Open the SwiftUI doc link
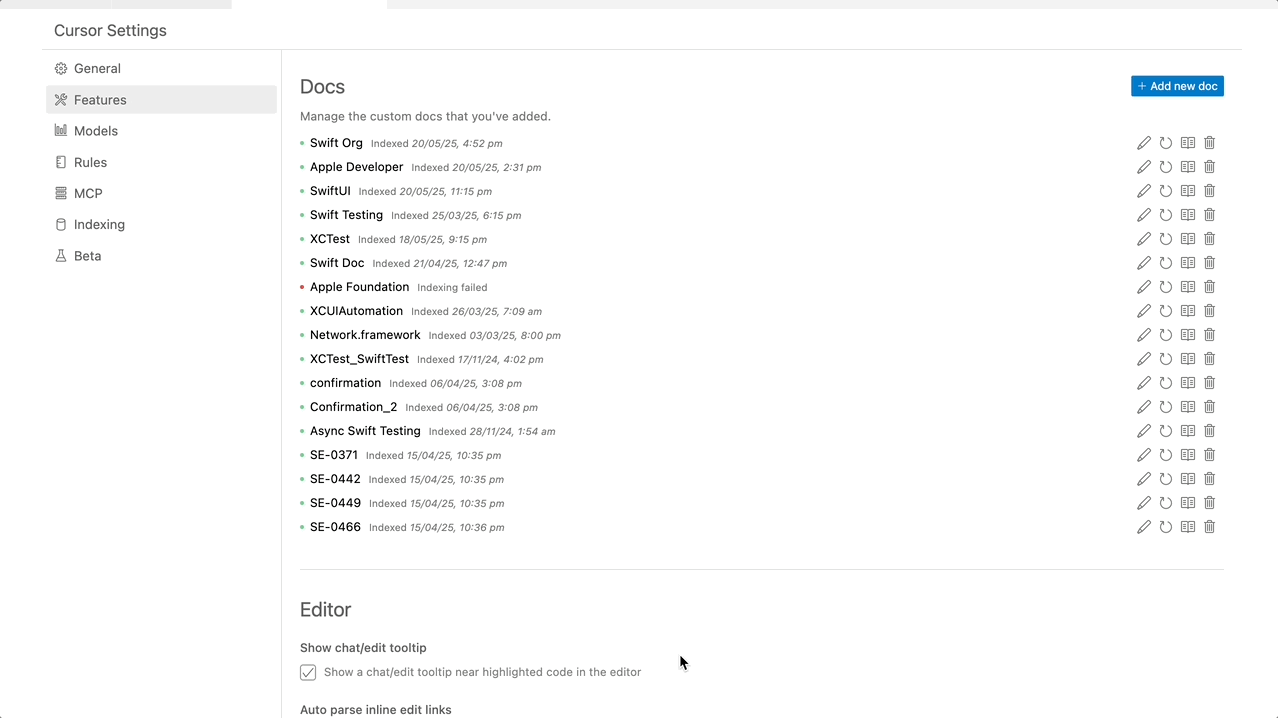The width and height of the screenshot is (1278, 718). [x=330, y=191]
